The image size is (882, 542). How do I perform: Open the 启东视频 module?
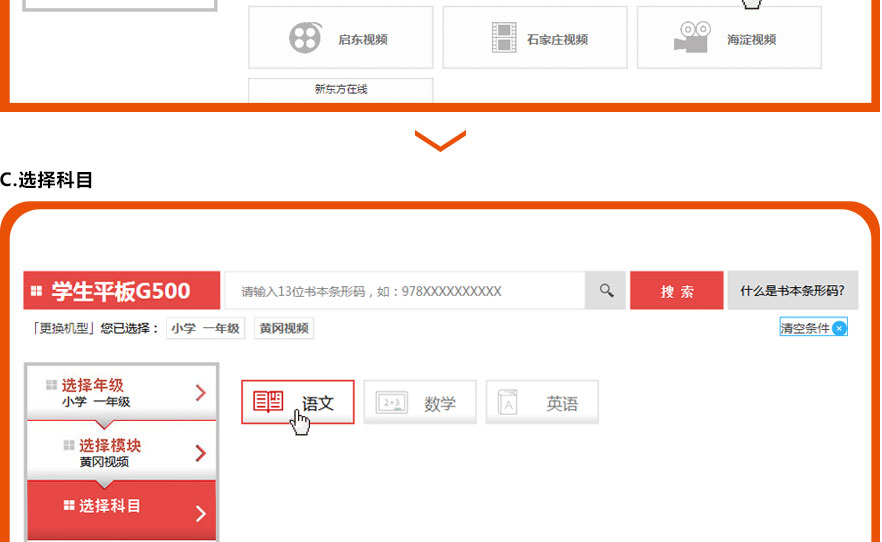point(340,37)
